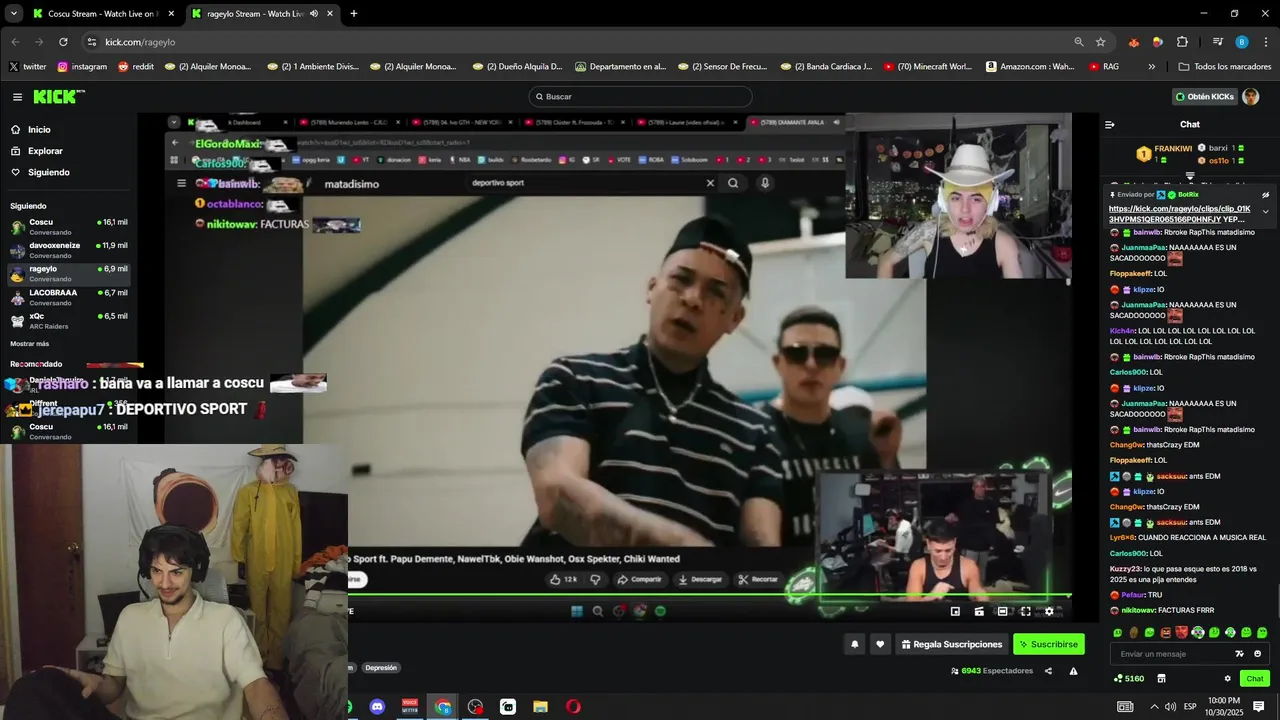Click the Kick logo
Viewport: 1280px width, 720px height.
pos(59,97)
